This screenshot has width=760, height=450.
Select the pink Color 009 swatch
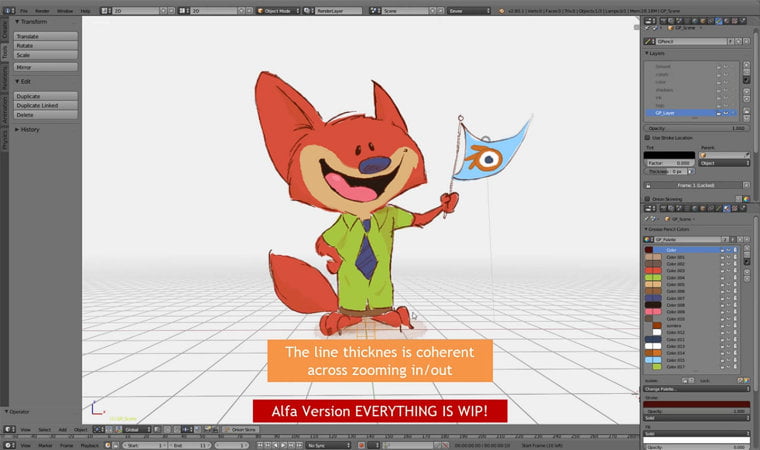tap(653, 312)
